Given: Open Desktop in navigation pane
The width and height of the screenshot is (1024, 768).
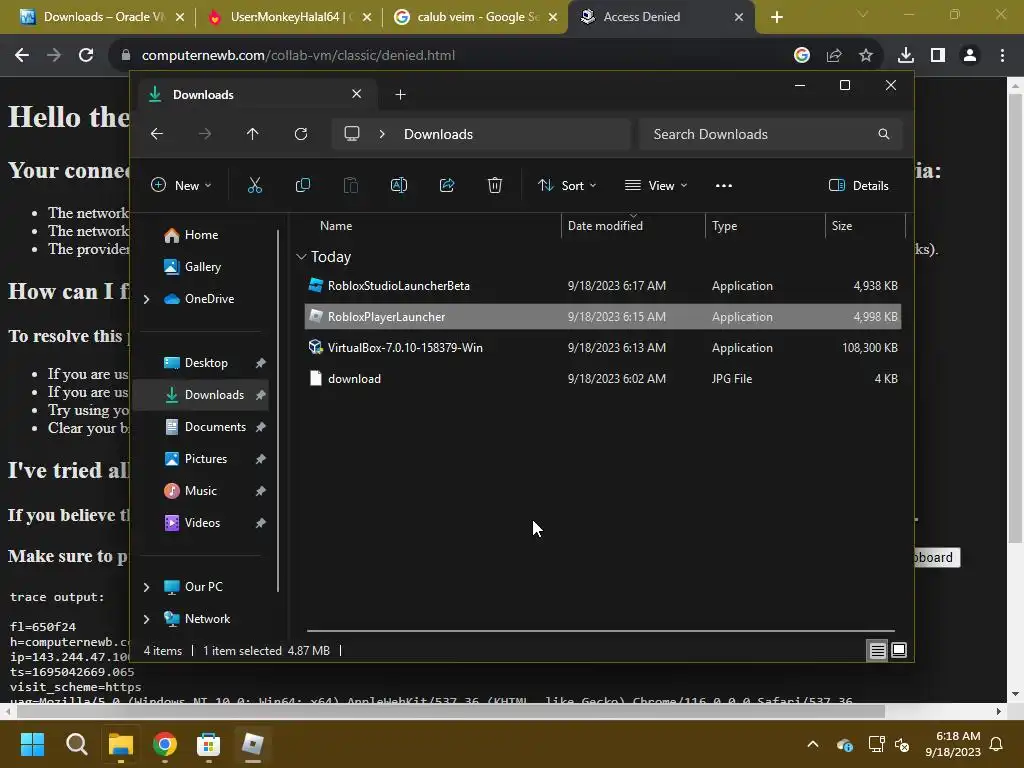Looking at the screenshot, I should pos(204,363).
